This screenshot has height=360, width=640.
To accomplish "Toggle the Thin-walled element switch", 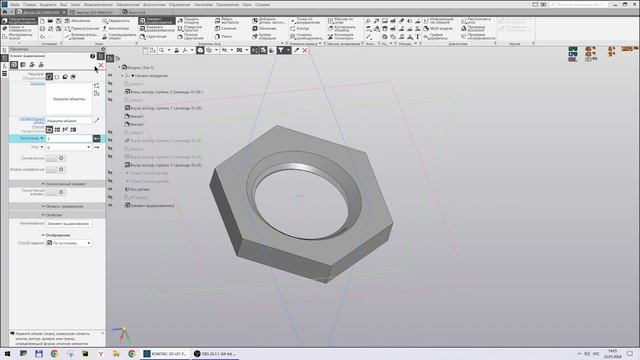I will click(56, 192).
